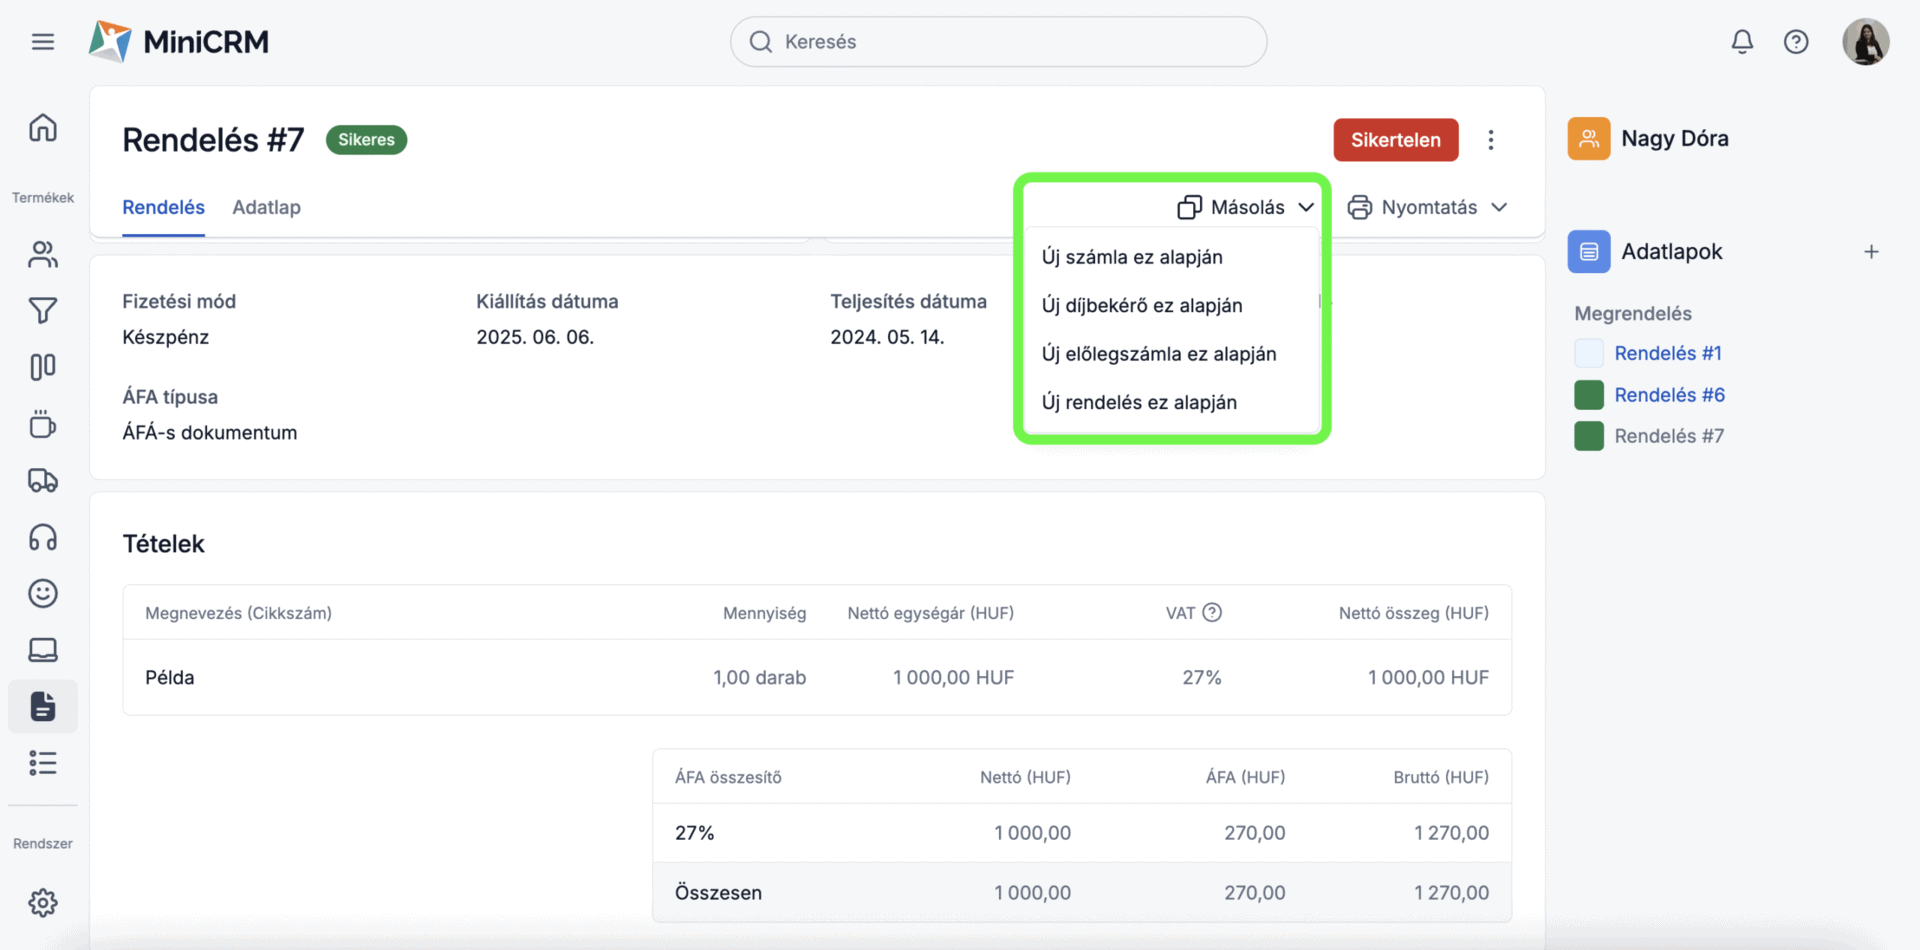This screenshot has height=950, width=1920.
Task: Open the Rendelés #1 link
Action: click(x=1668, y=353)
